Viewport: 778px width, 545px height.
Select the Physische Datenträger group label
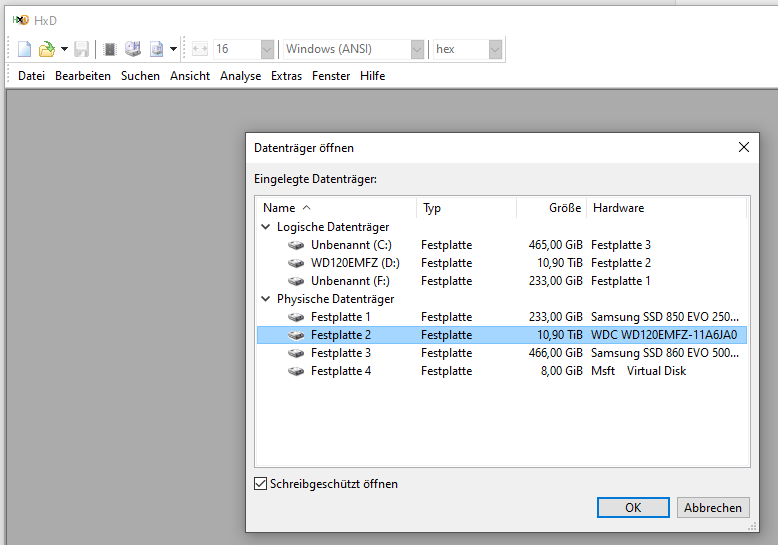click(335, 299)
